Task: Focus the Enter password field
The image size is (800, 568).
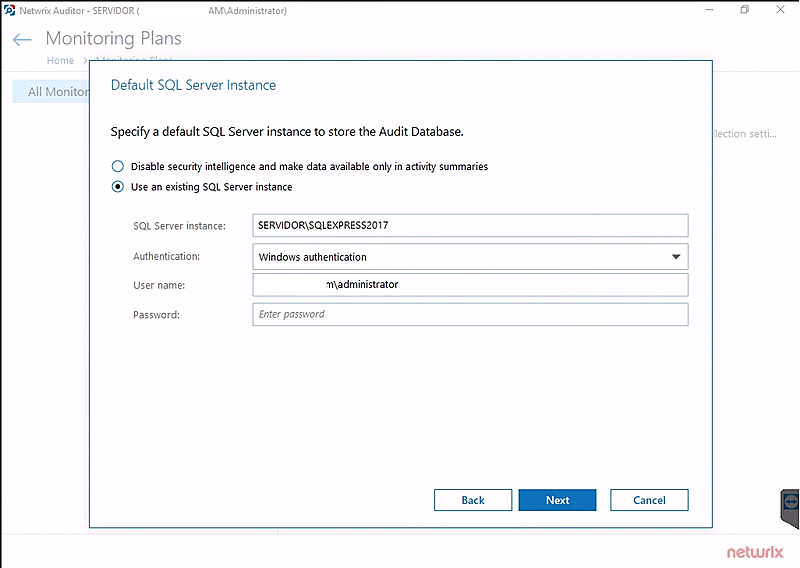Action: (x=470, y=314)
